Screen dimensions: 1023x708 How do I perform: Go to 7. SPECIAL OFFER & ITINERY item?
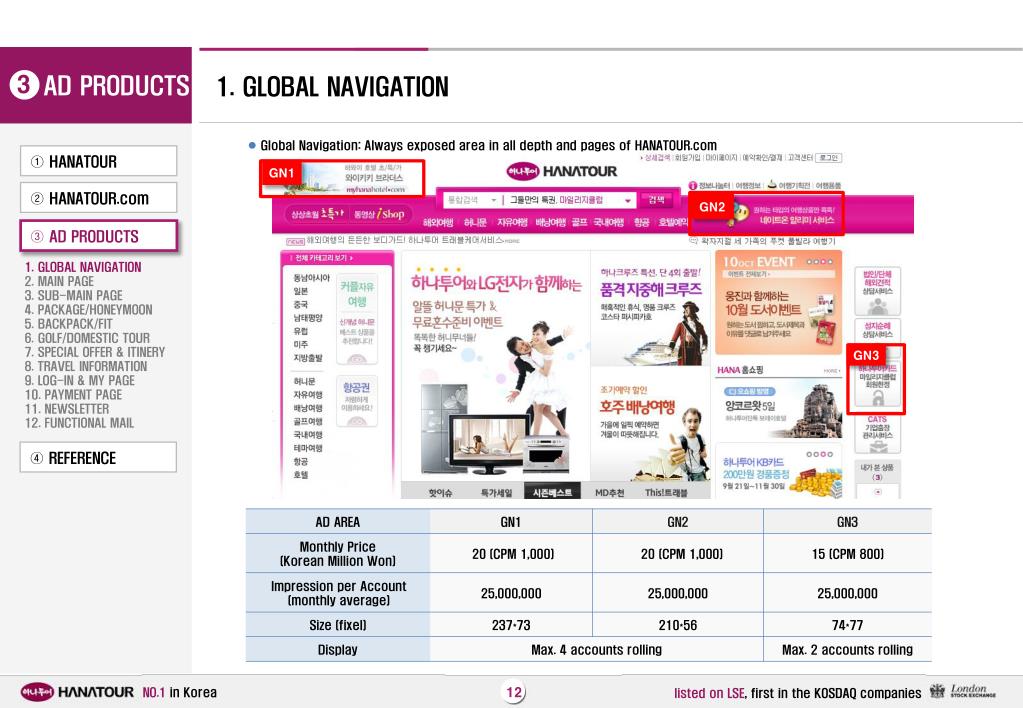pyautogui.click(x=95, y=352)
